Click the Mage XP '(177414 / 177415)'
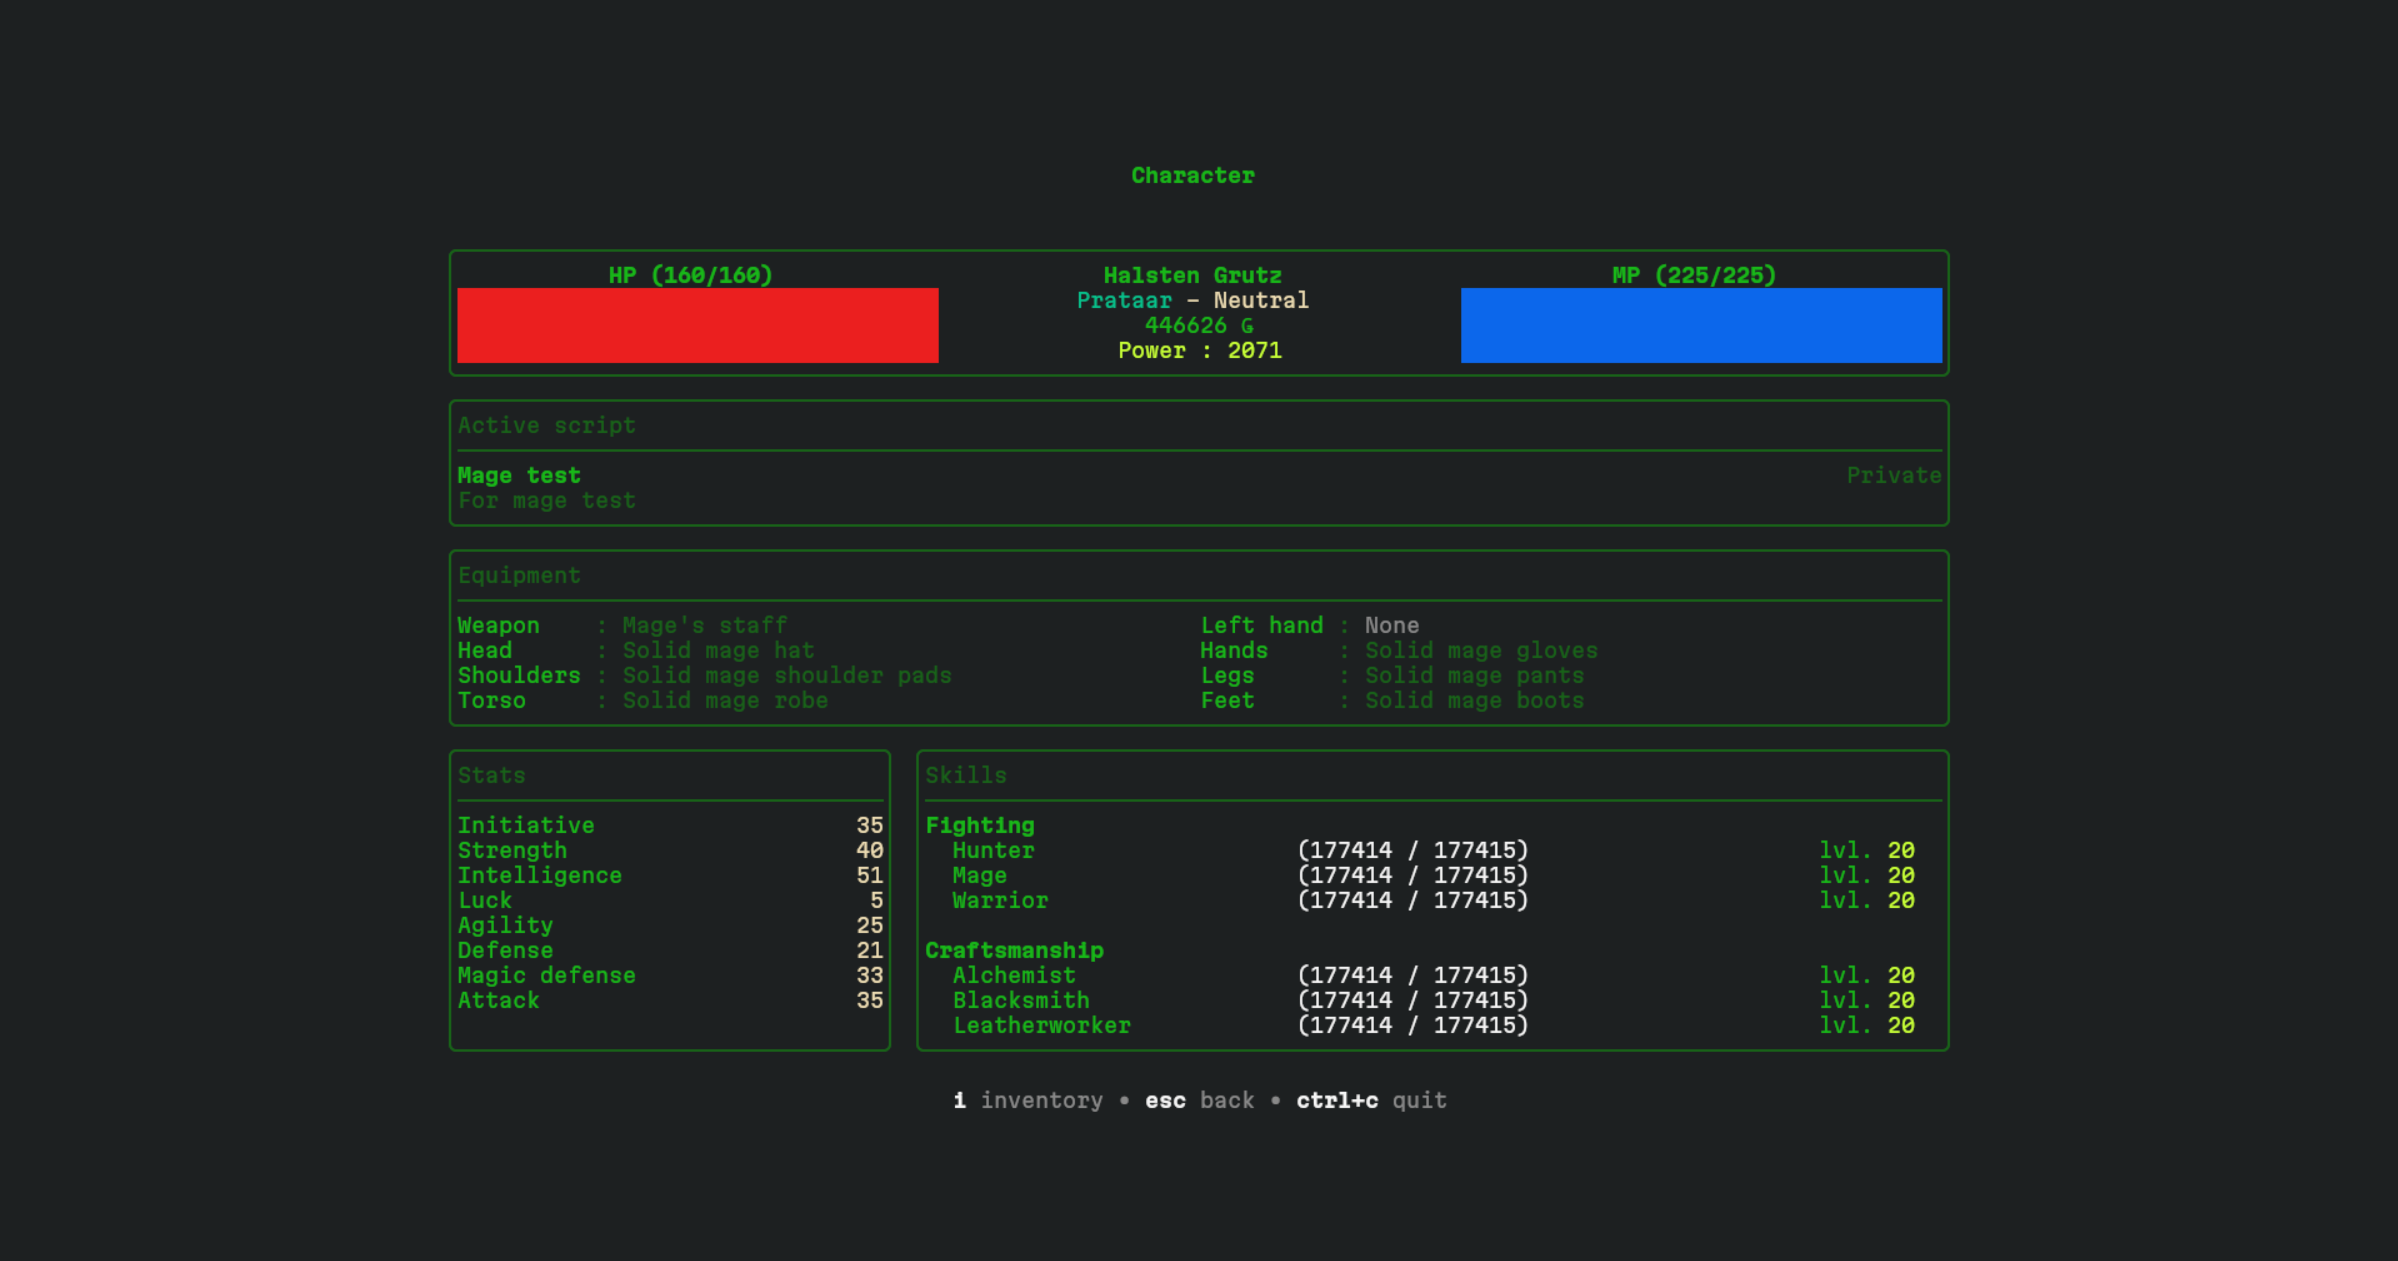This screenshot has width=2398, height=1261. pyautogui.click(x=1413, y=875)
